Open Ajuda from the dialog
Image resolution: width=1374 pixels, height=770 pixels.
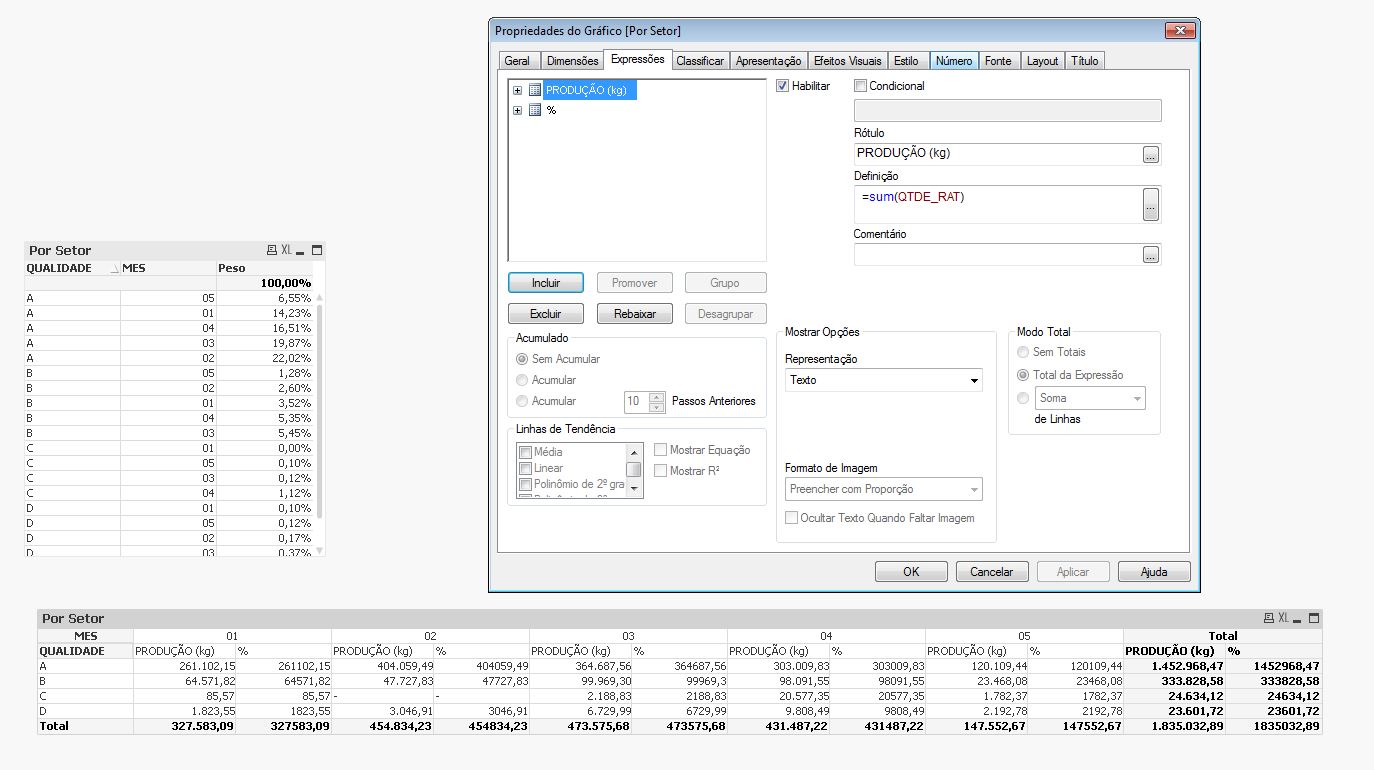pyautogui.click(x=1154, y=572)
